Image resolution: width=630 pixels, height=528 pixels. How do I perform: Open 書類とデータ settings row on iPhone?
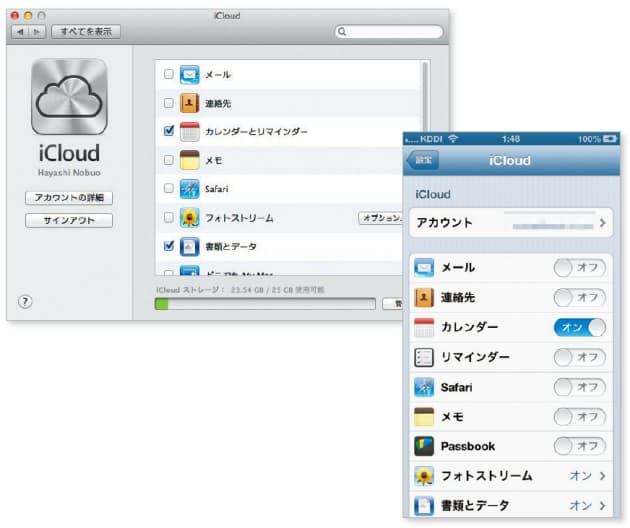510,506
